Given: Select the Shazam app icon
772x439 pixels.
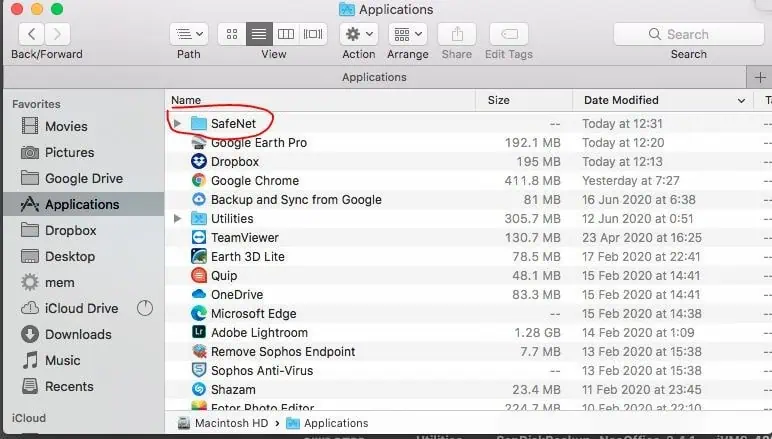Looking at the screenshot, I should tap(198, 389).
